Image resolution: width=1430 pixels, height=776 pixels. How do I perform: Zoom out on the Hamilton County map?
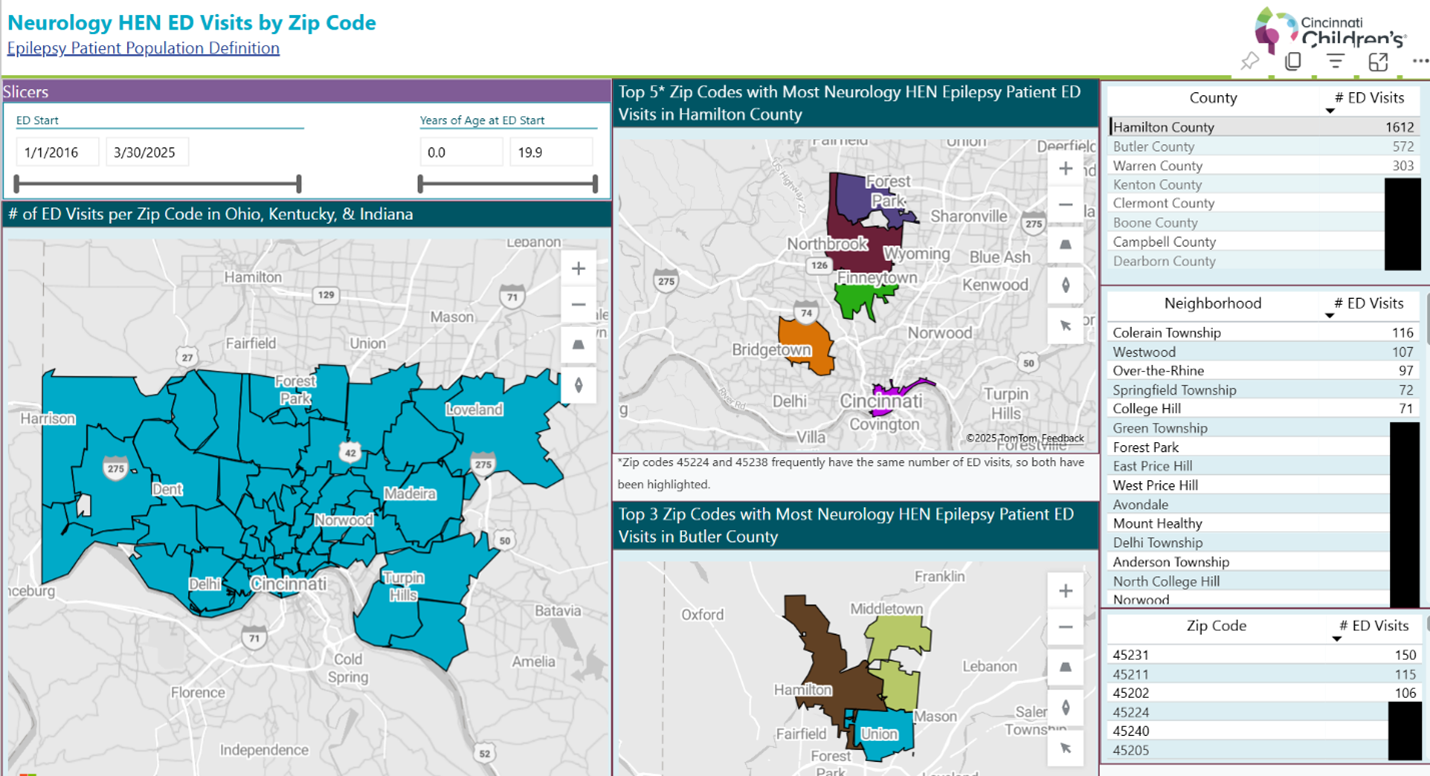coord(1065,205)
